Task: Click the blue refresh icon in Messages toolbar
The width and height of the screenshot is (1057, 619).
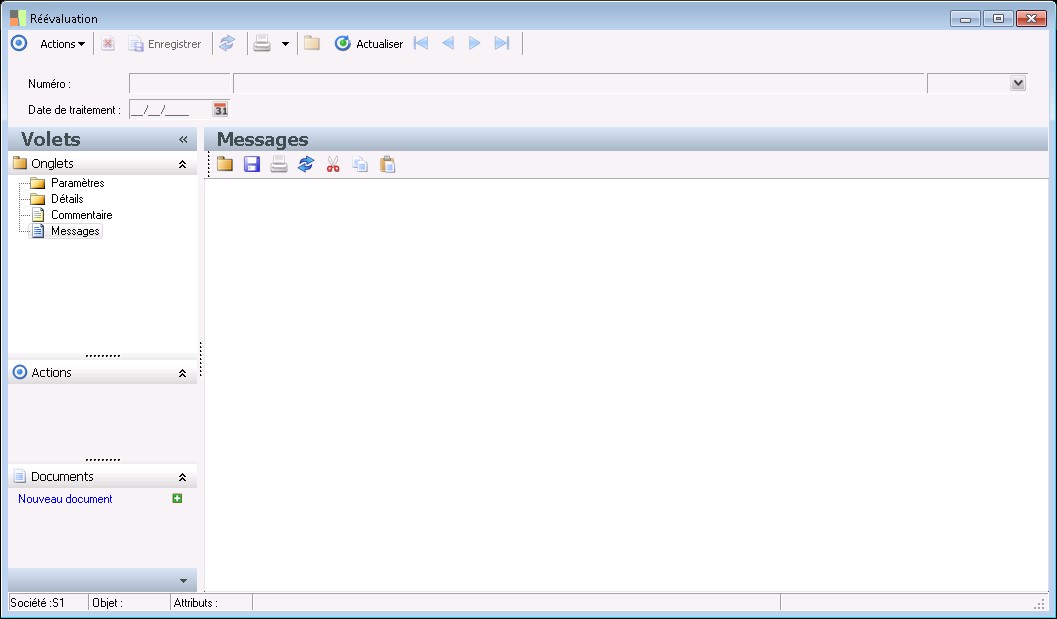Action: click(306, 164)
